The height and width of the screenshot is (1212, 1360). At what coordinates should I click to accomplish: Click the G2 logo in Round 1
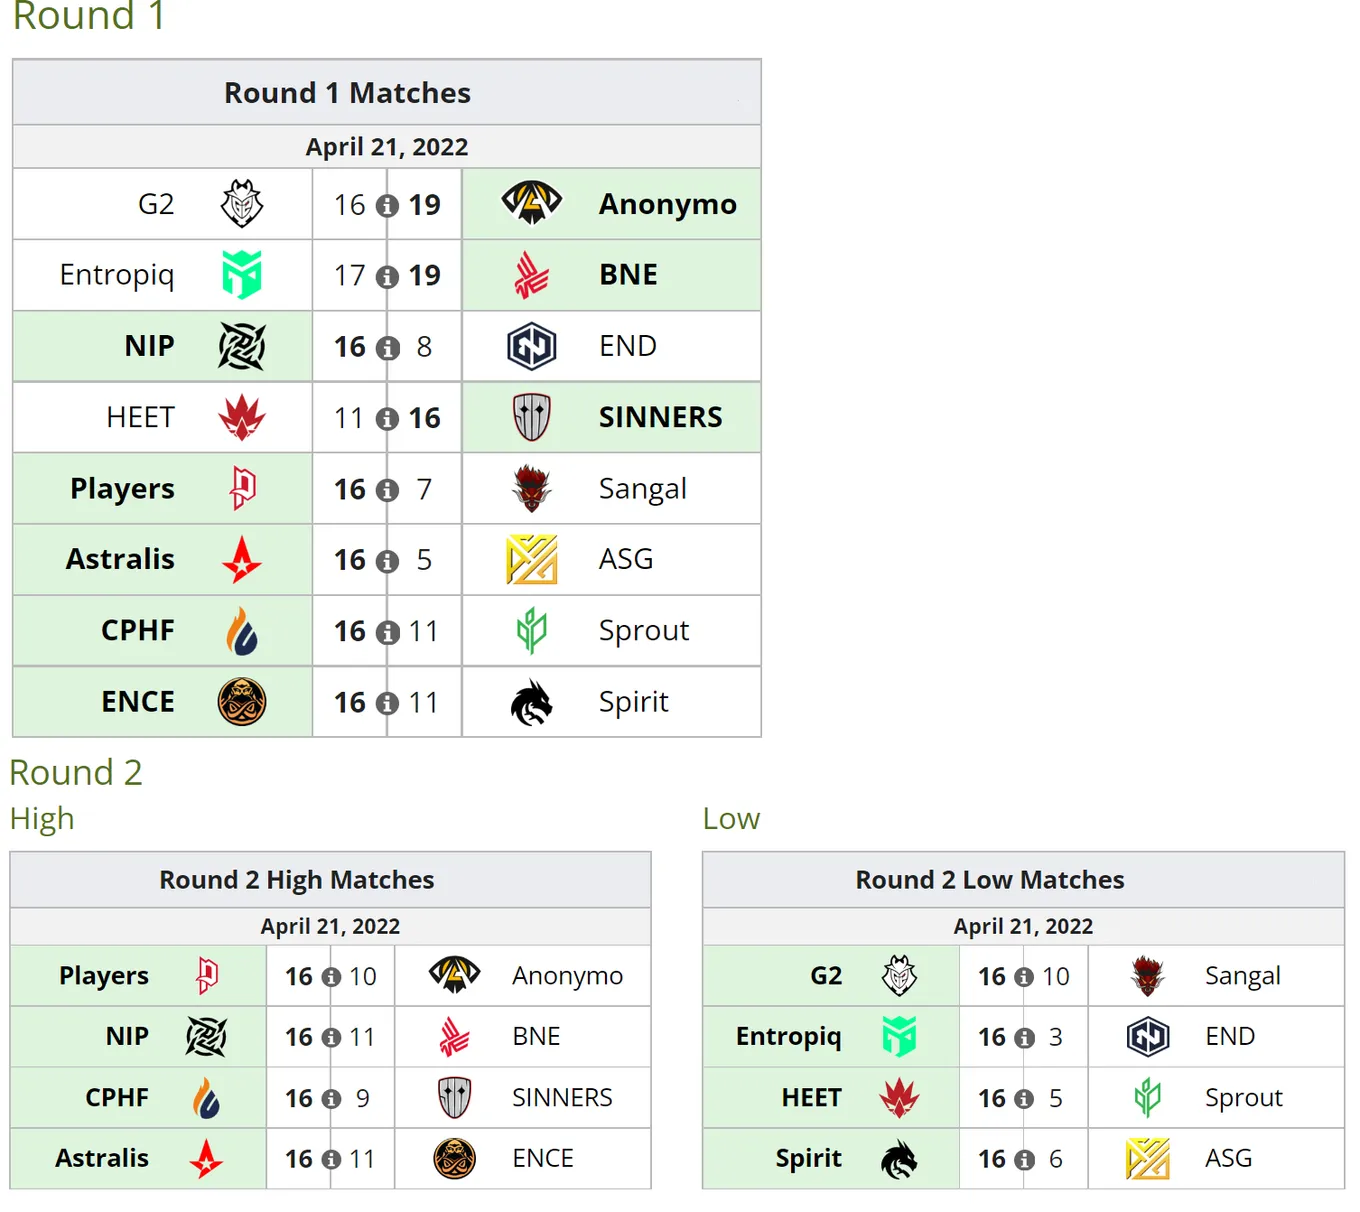[x=242, y=204]
